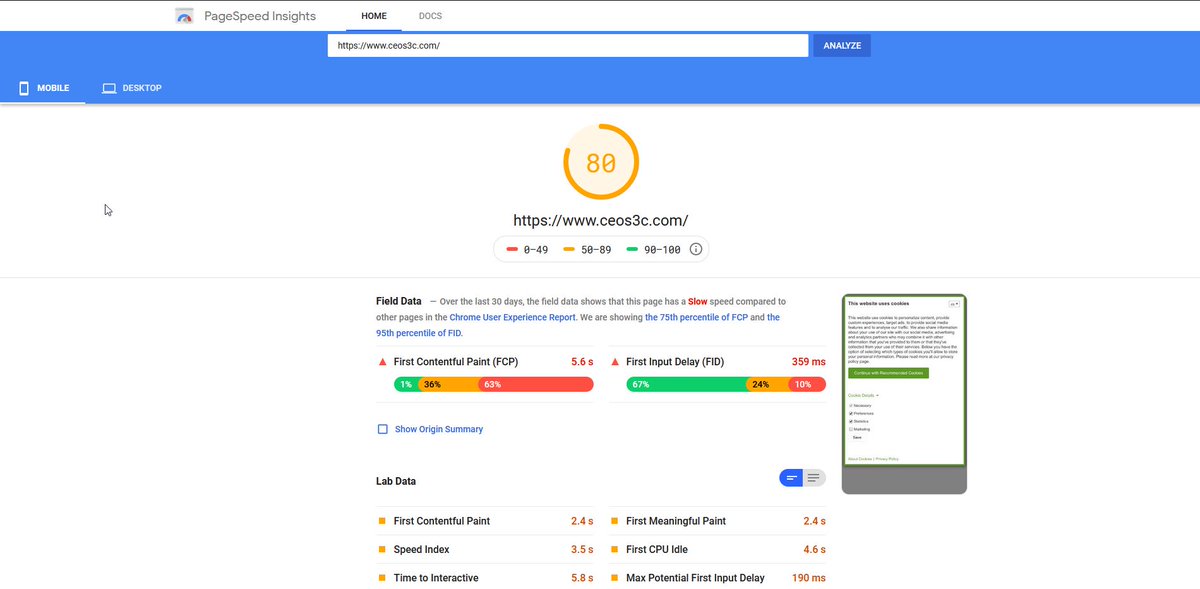The image size is (1200, 589).
Task: Check the Show Origin Summary checkbox
Action: pyautogui.click(x=382, y=428)
